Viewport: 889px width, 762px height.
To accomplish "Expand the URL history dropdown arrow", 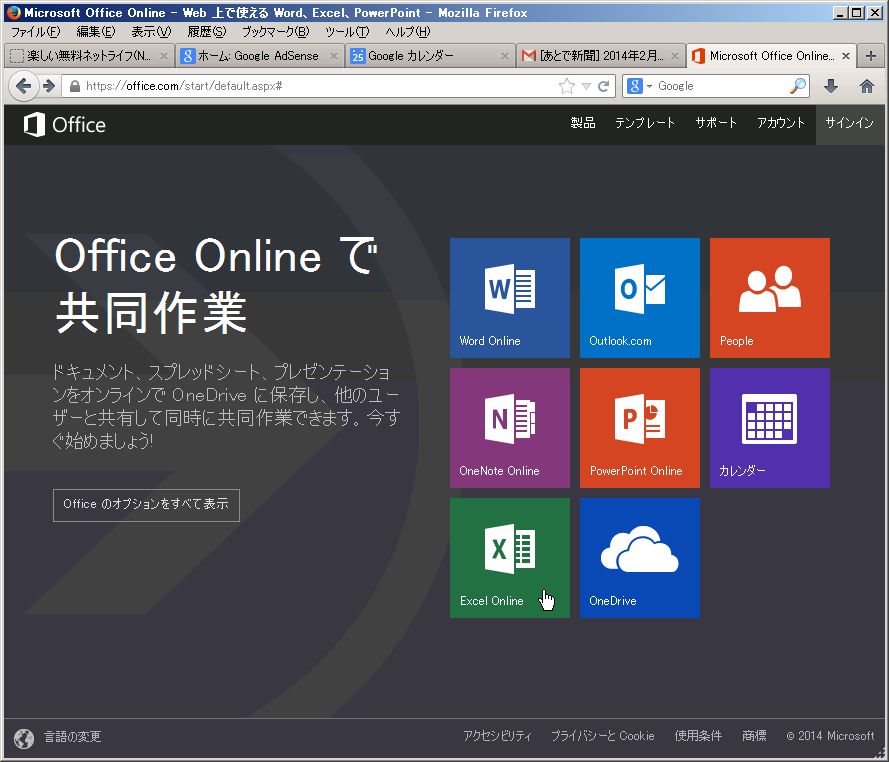I will coord(587,86).
